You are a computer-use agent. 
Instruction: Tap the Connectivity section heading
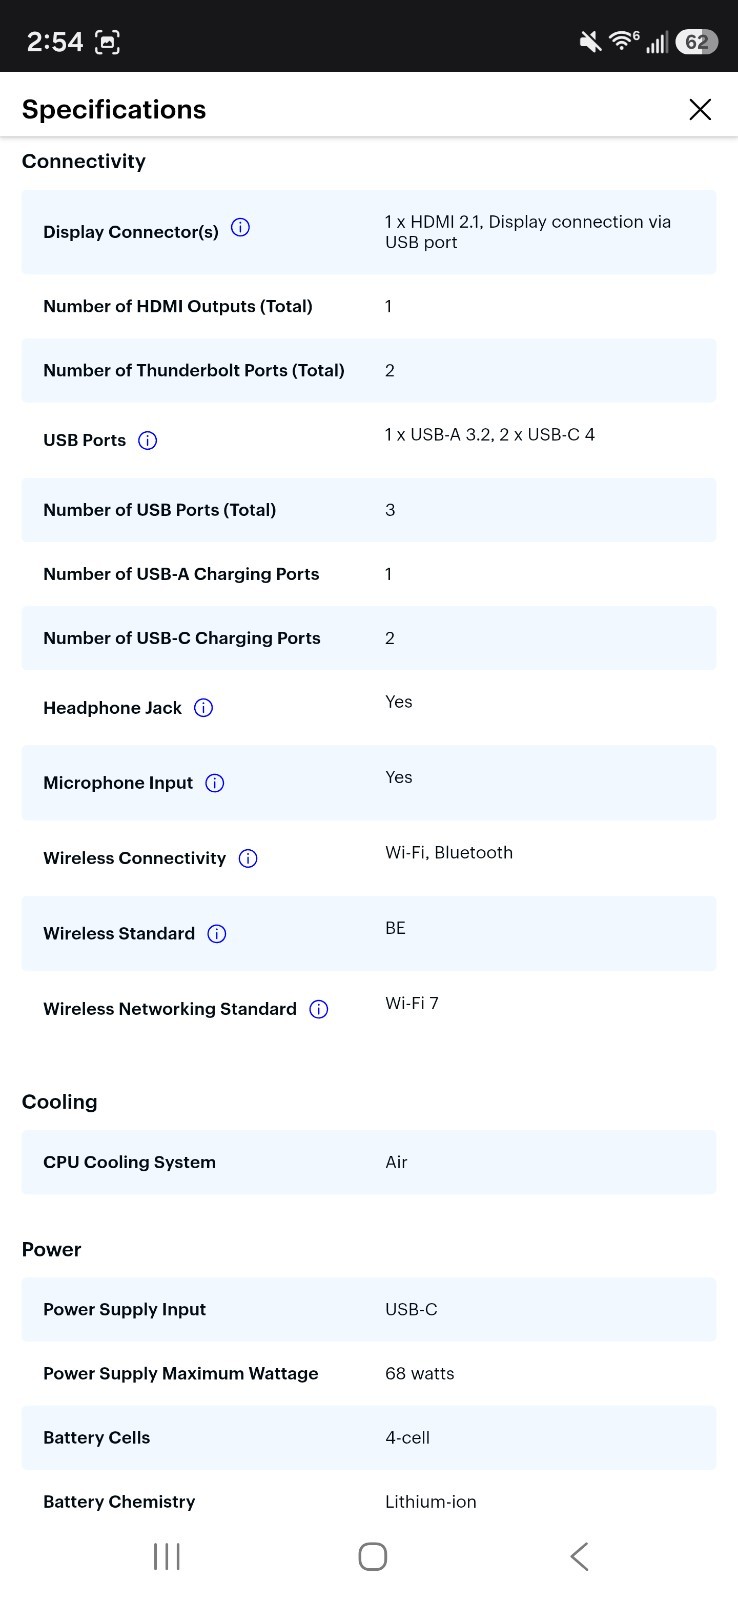(x=84, y=161)
